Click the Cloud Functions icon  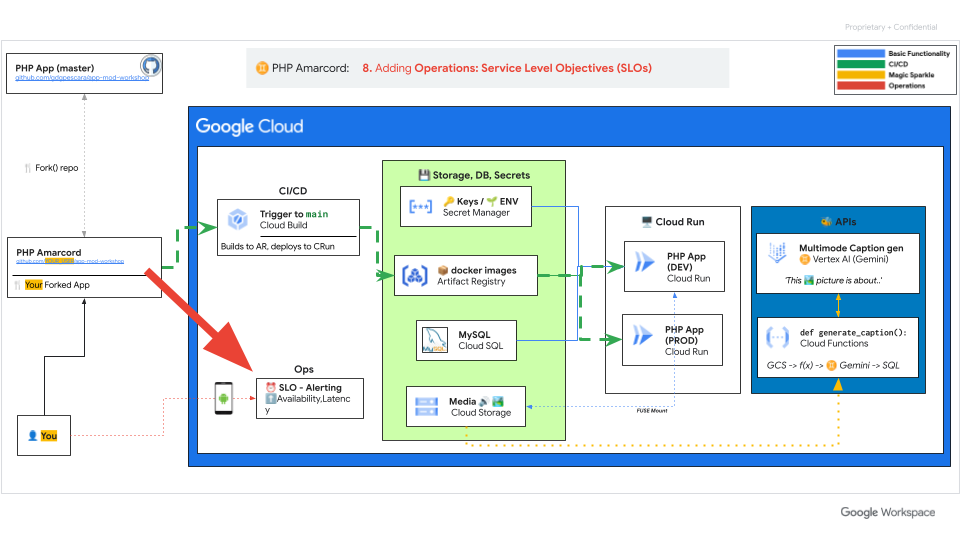click(776, 339)
